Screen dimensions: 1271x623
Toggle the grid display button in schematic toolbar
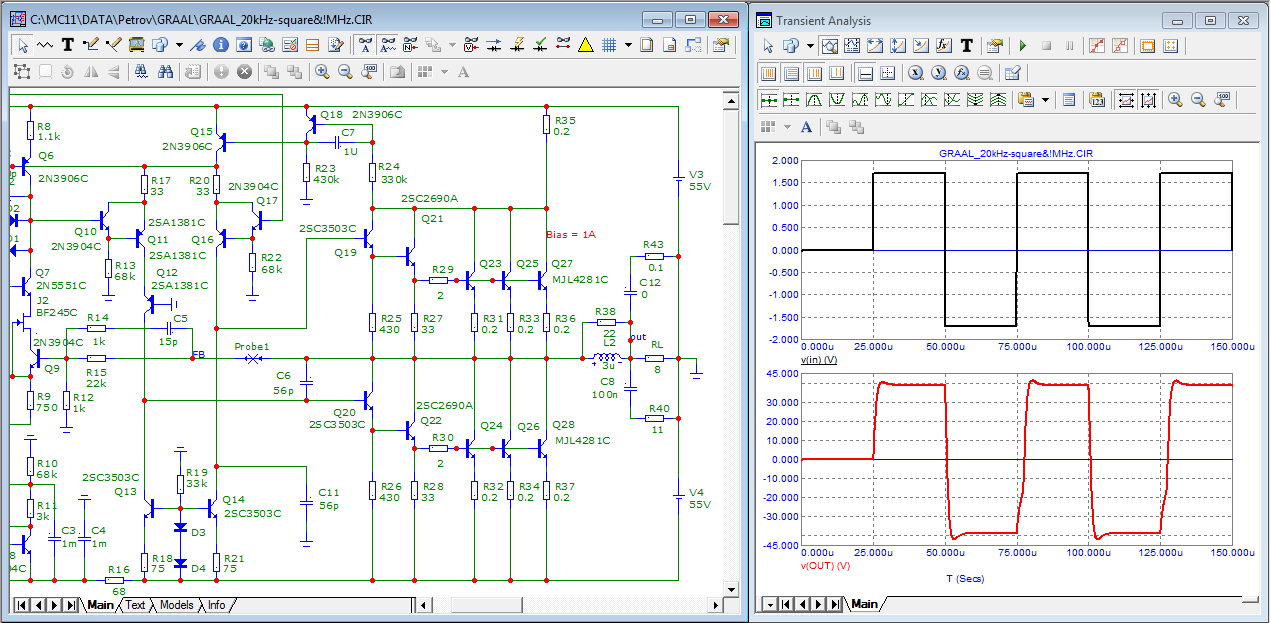(x=609, y=45)
